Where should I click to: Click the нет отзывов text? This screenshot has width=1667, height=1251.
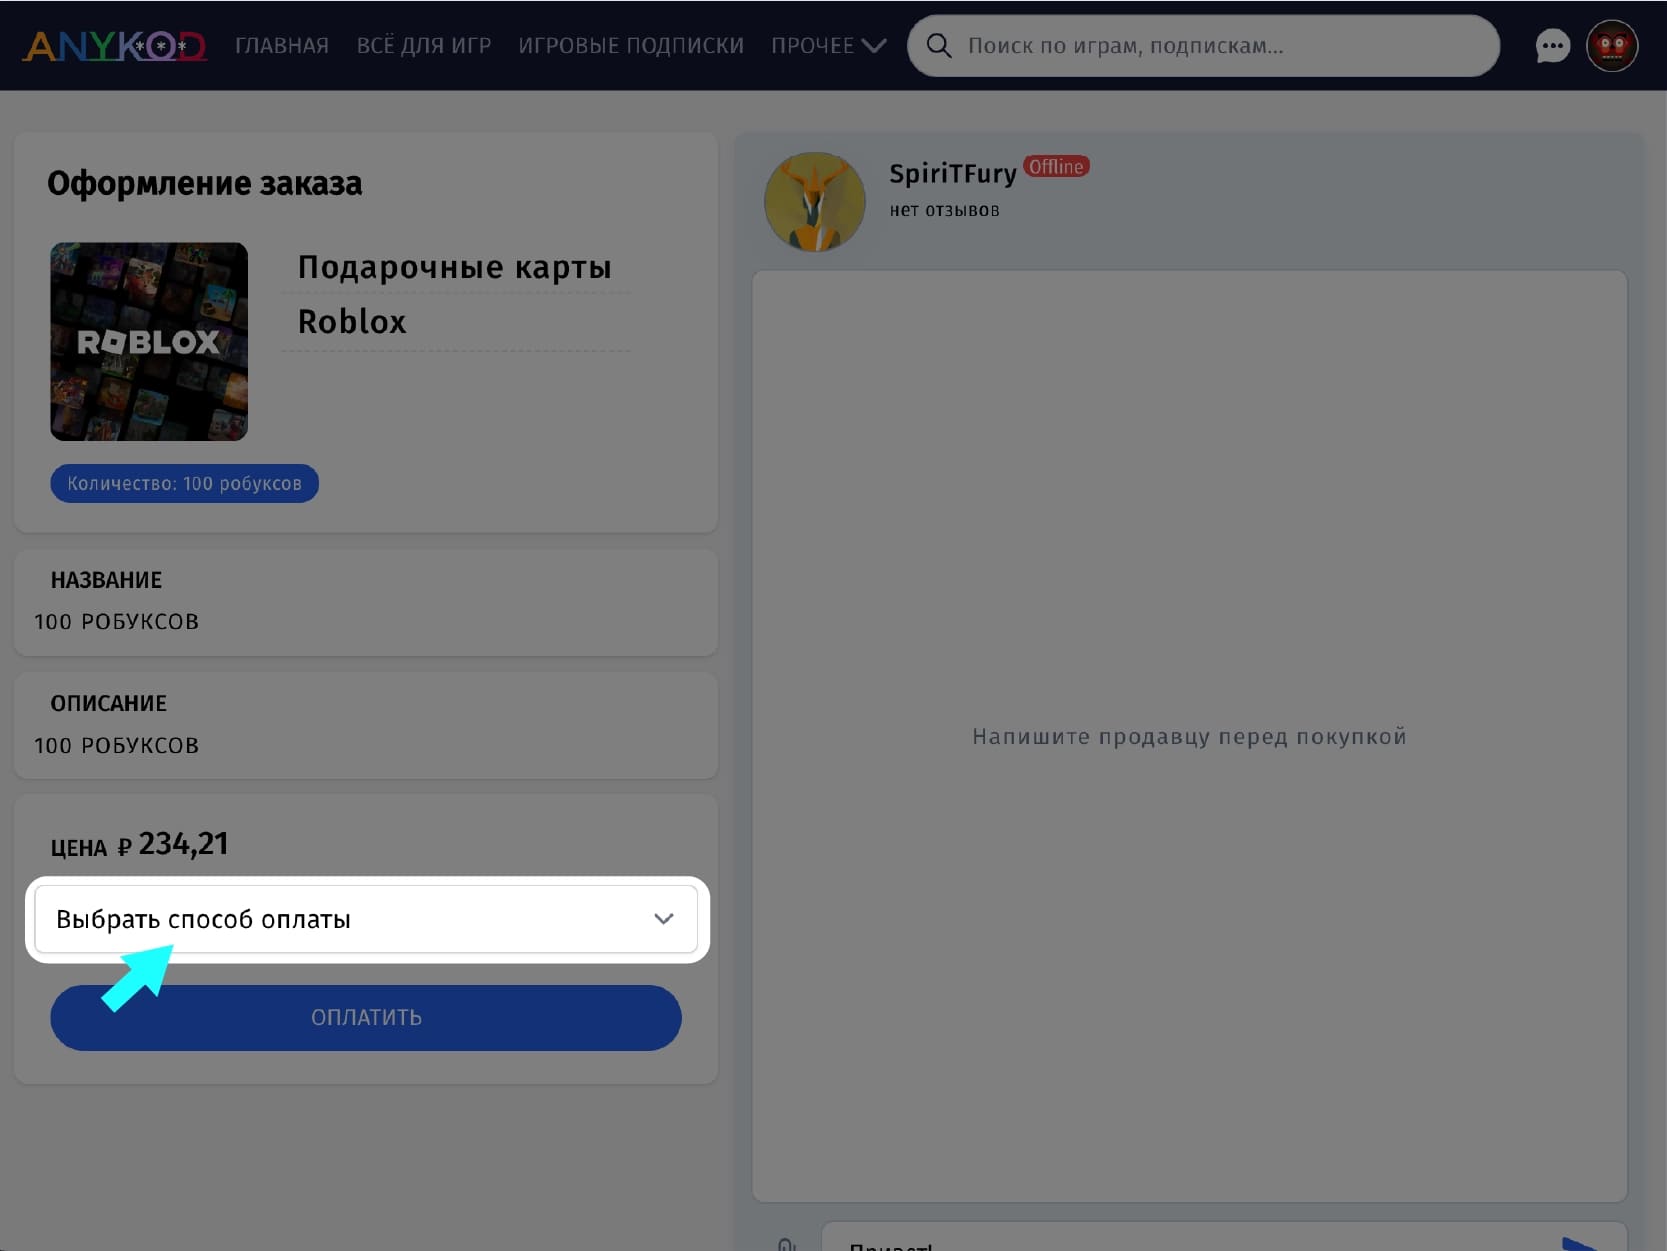coord(945,210)
